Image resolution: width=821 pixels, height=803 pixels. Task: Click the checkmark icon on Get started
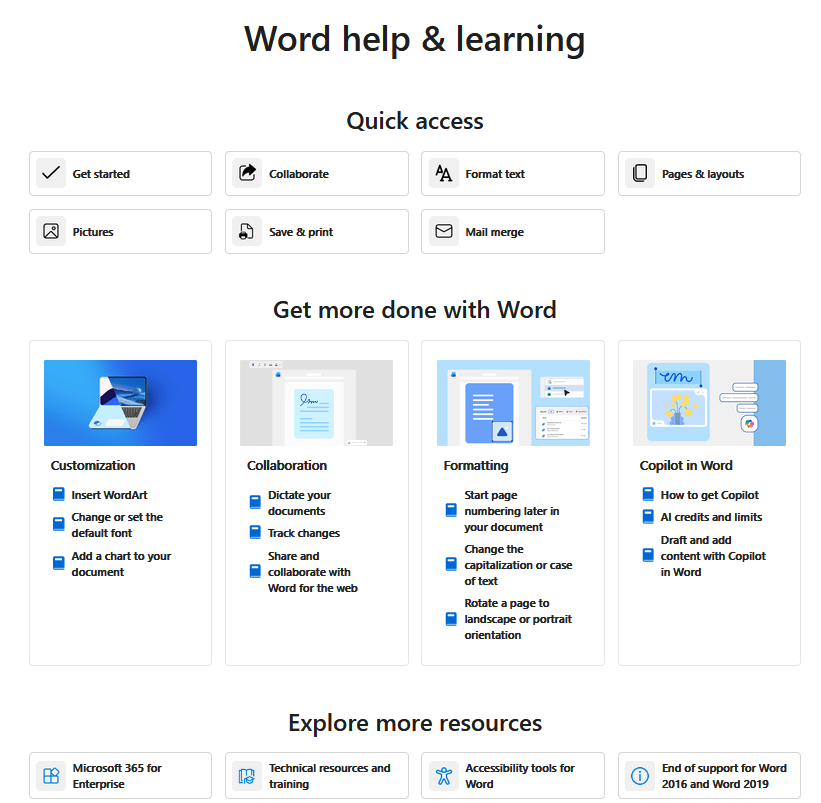(x=51, y=173)
